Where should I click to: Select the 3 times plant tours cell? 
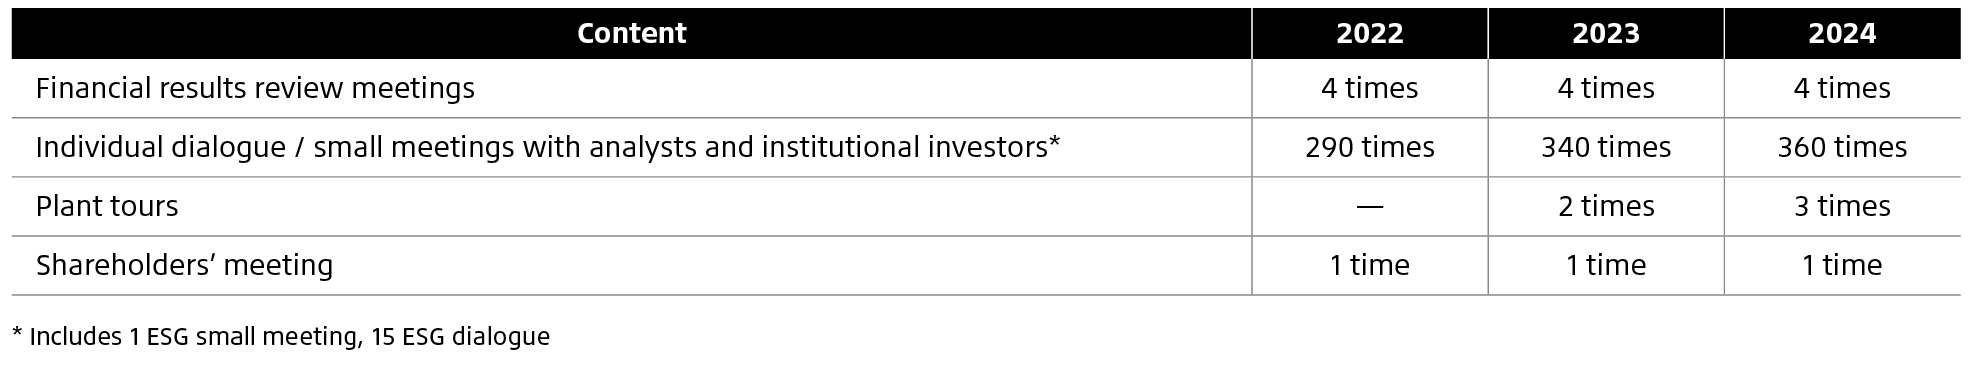(1842, 207)
